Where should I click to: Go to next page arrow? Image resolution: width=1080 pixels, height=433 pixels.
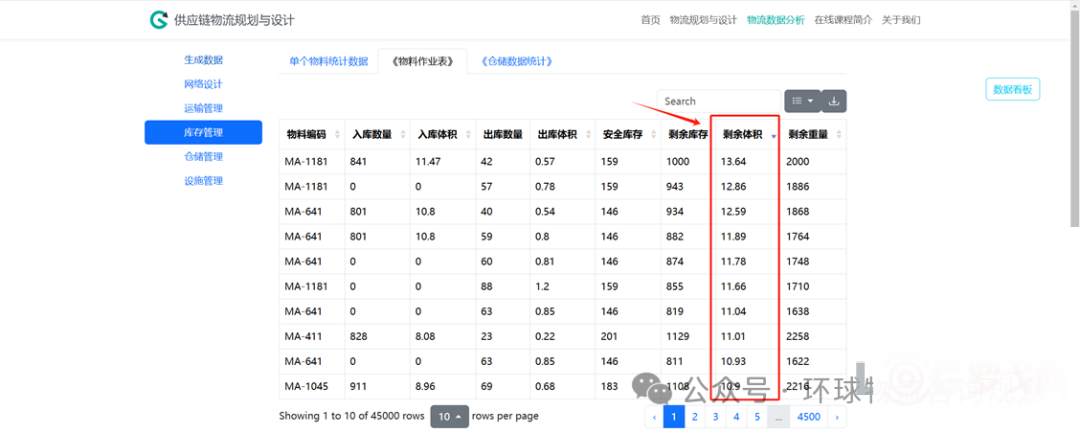(x=837, y=416)
